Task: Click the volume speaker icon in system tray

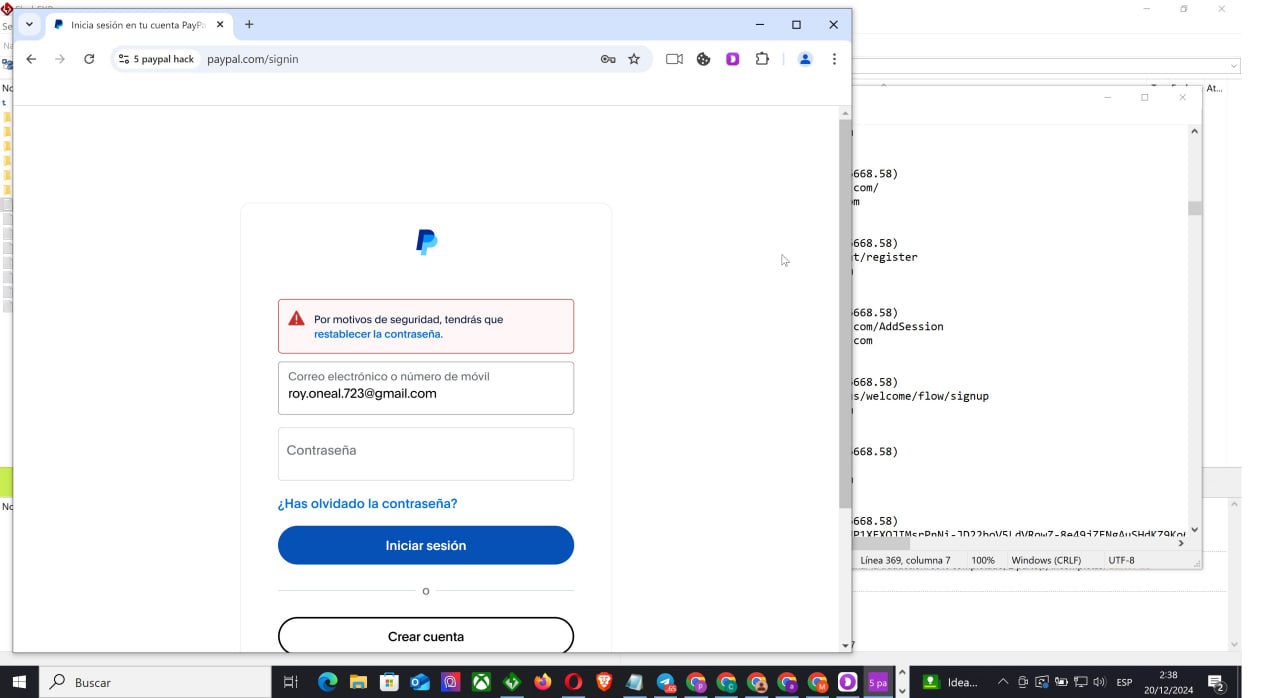Action: (1099, 682)
